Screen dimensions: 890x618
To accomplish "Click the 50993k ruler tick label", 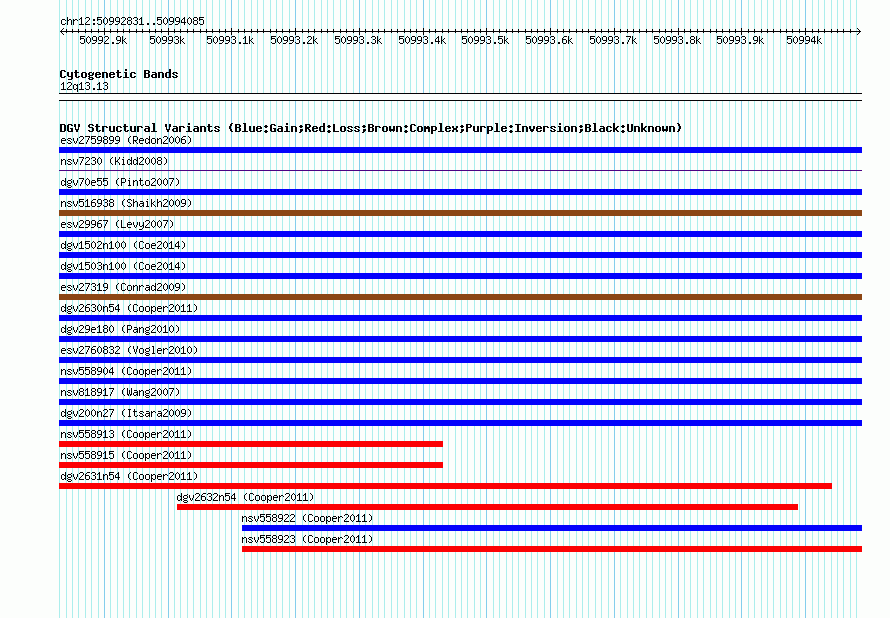I will (x=167, y=40).
